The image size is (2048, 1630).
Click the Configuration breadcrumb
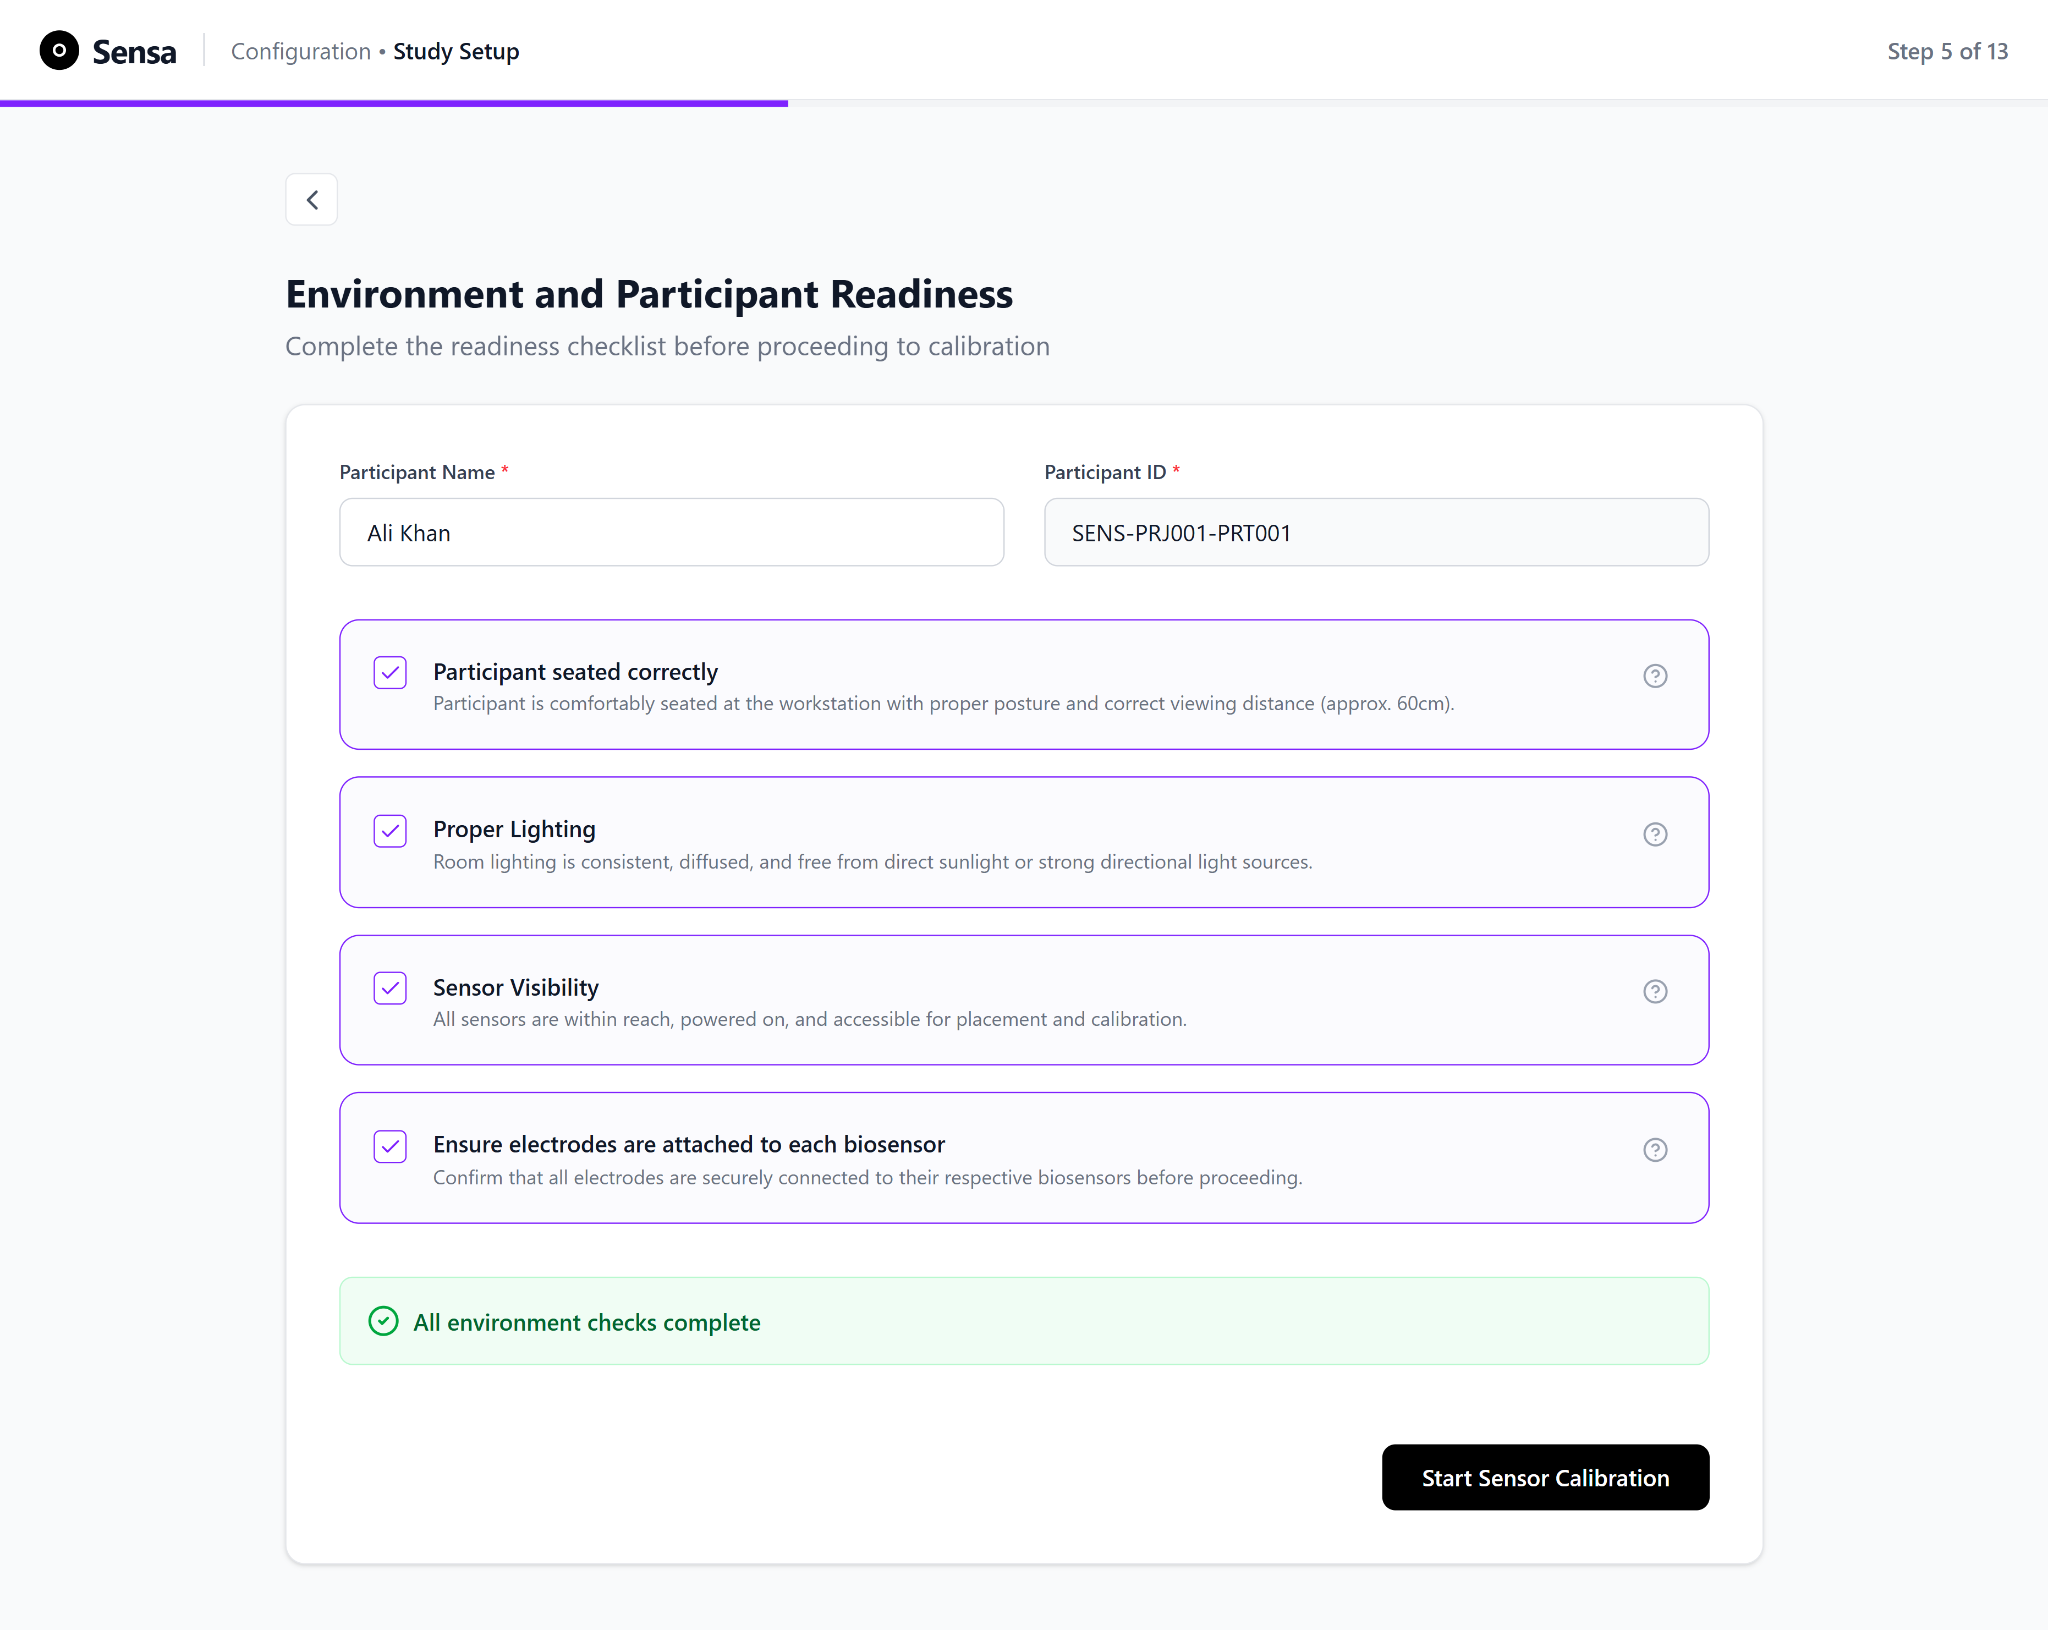click(x=301, y=51)
